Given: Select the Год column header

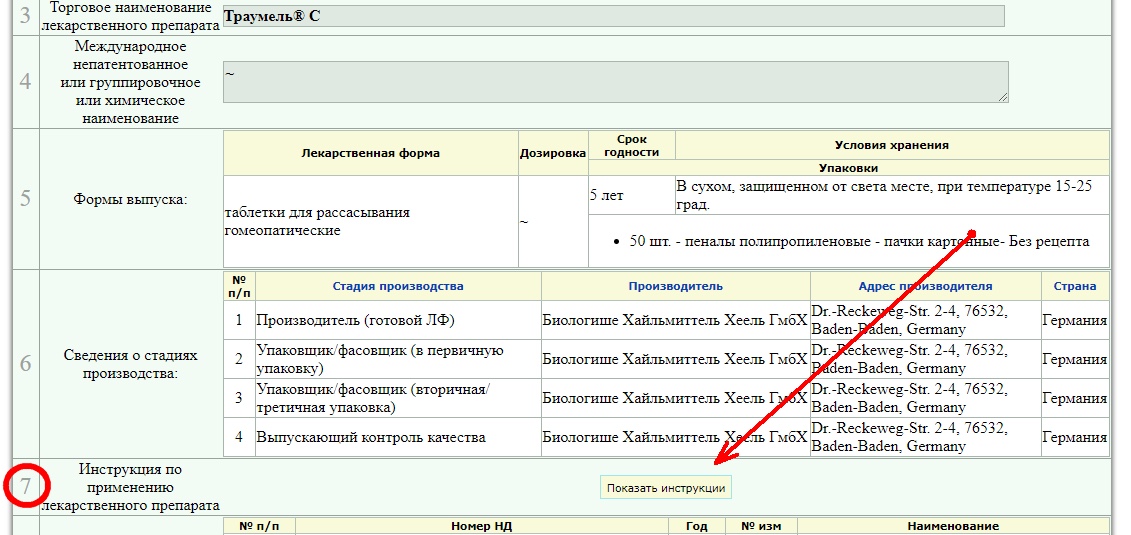Looking at the screenshot, I should click(x=696, y=526).
